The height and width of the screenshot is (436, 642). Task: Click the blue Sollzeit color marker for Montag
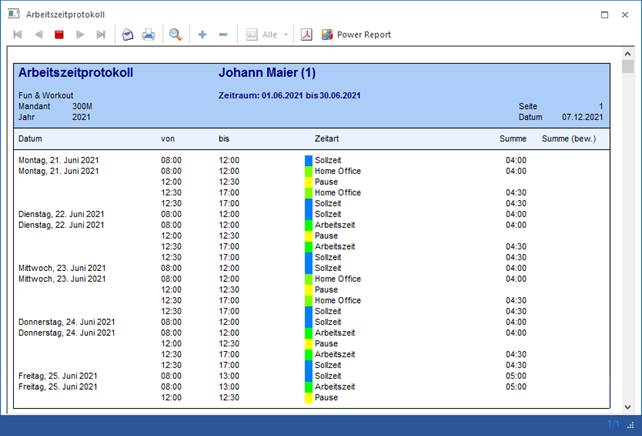pos(309,159)
